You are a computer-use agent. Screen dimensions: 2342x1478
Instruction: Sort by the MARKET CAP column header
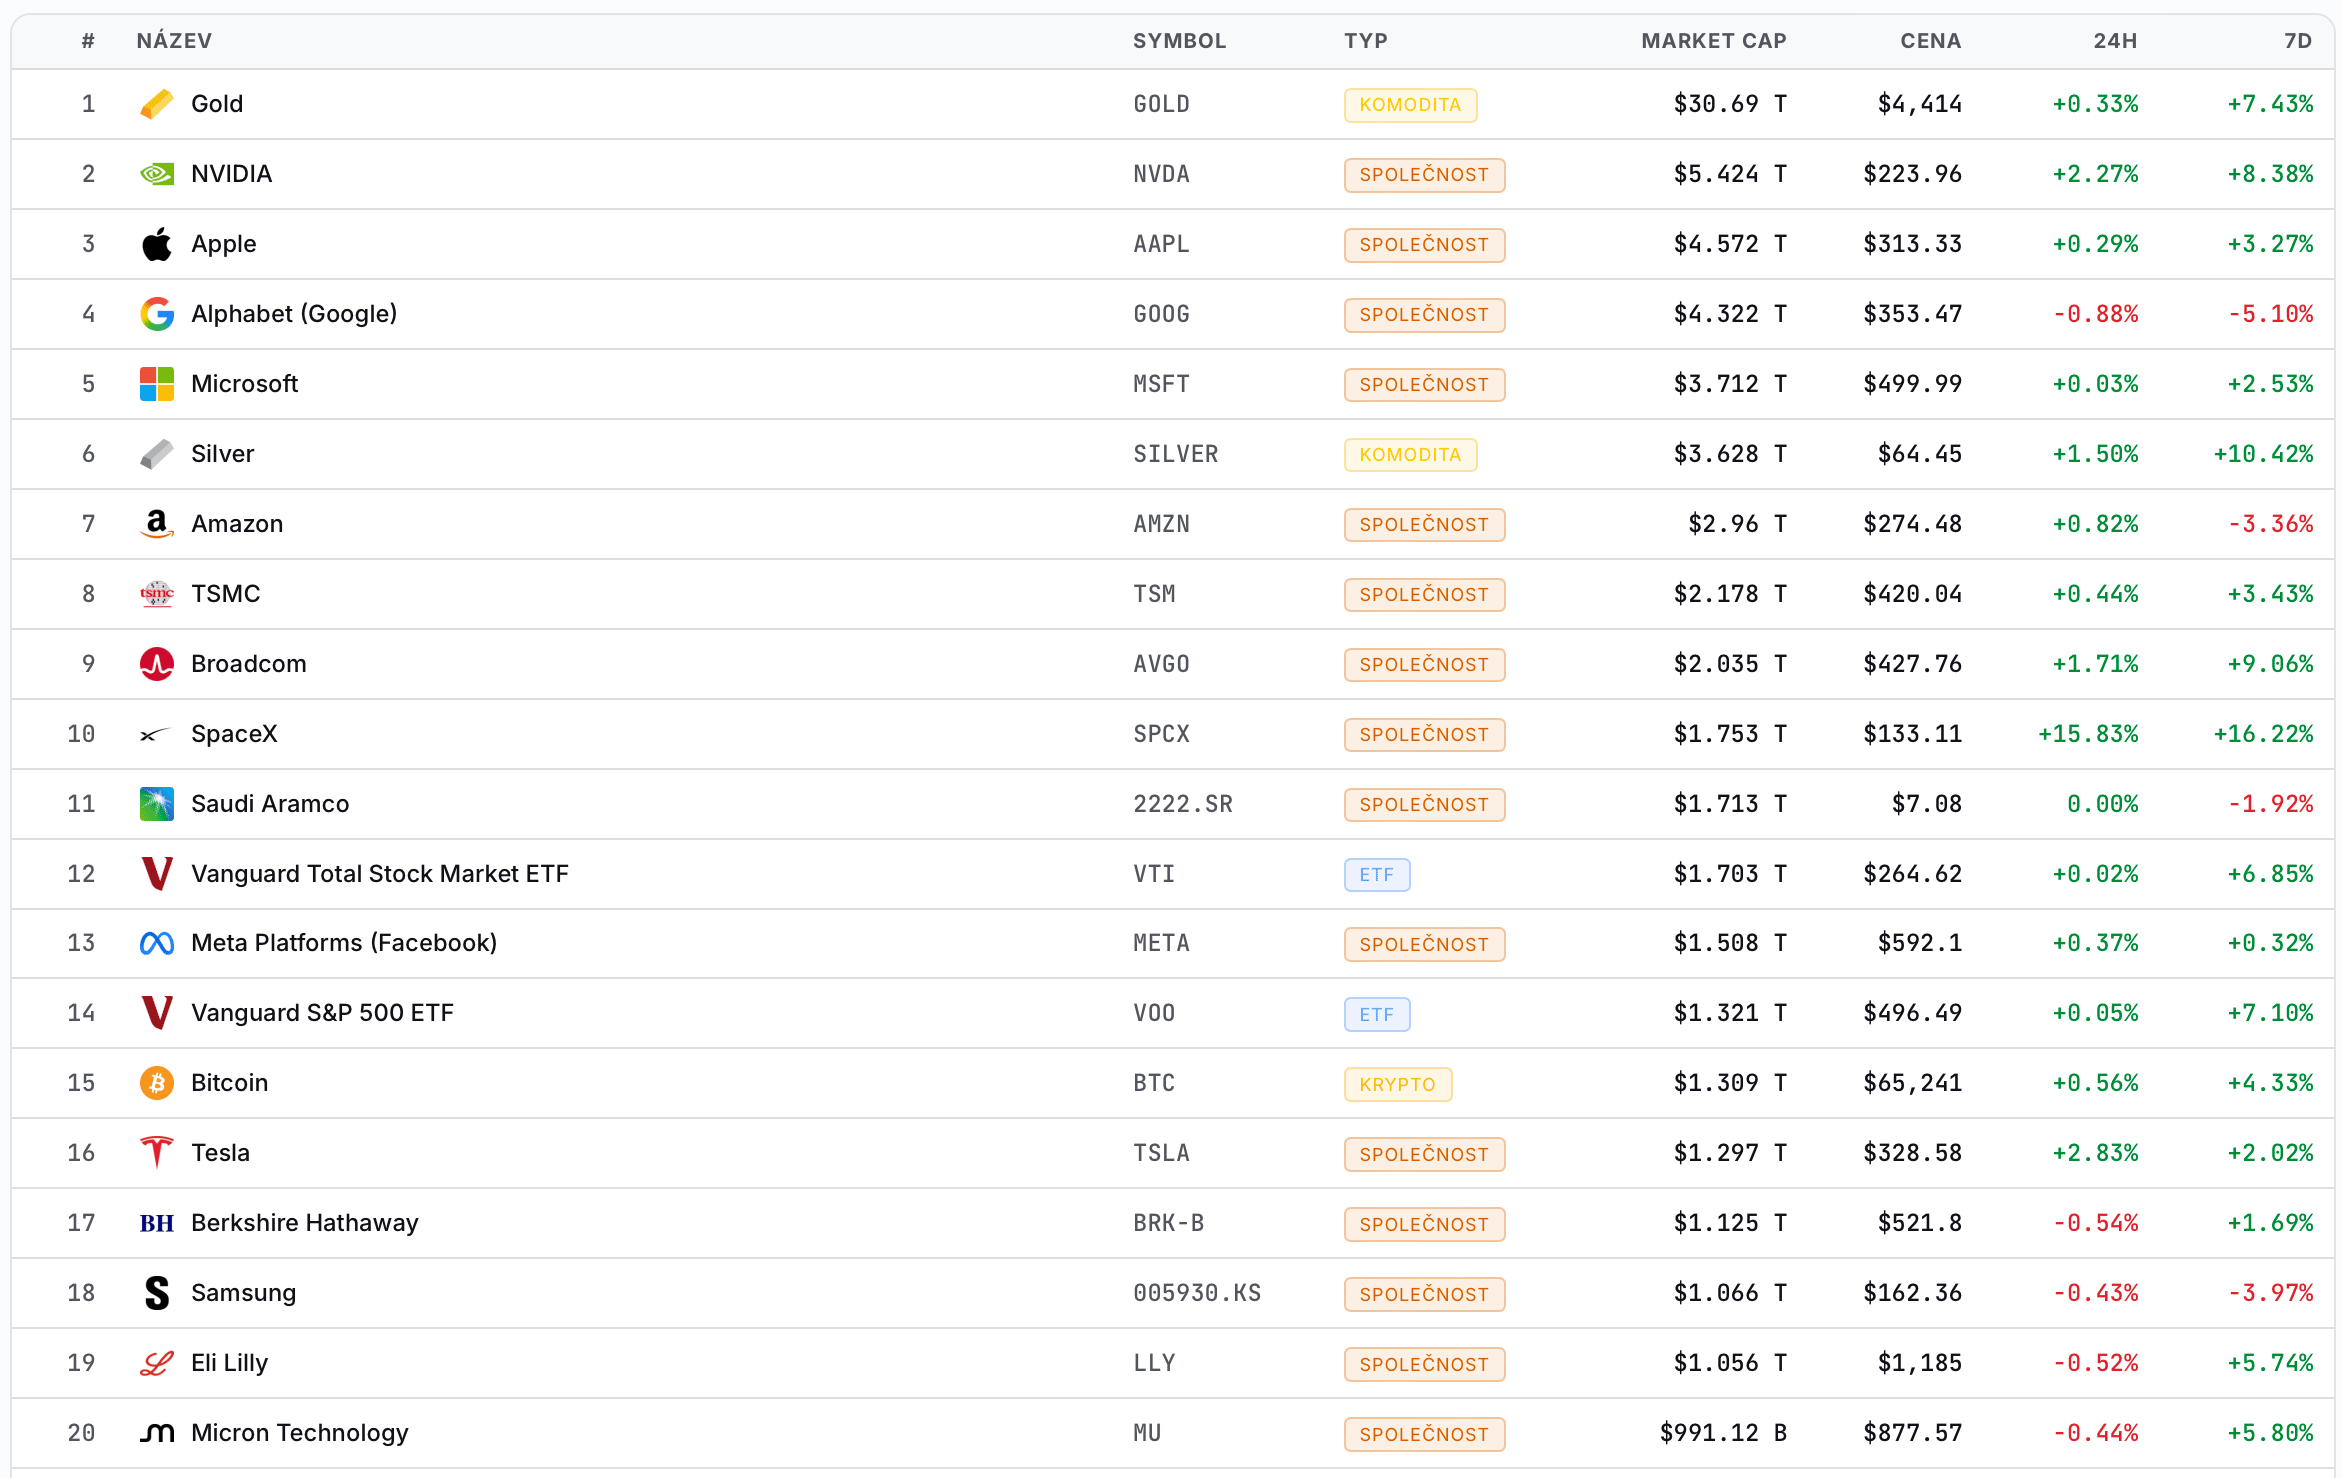point(1713,41)
